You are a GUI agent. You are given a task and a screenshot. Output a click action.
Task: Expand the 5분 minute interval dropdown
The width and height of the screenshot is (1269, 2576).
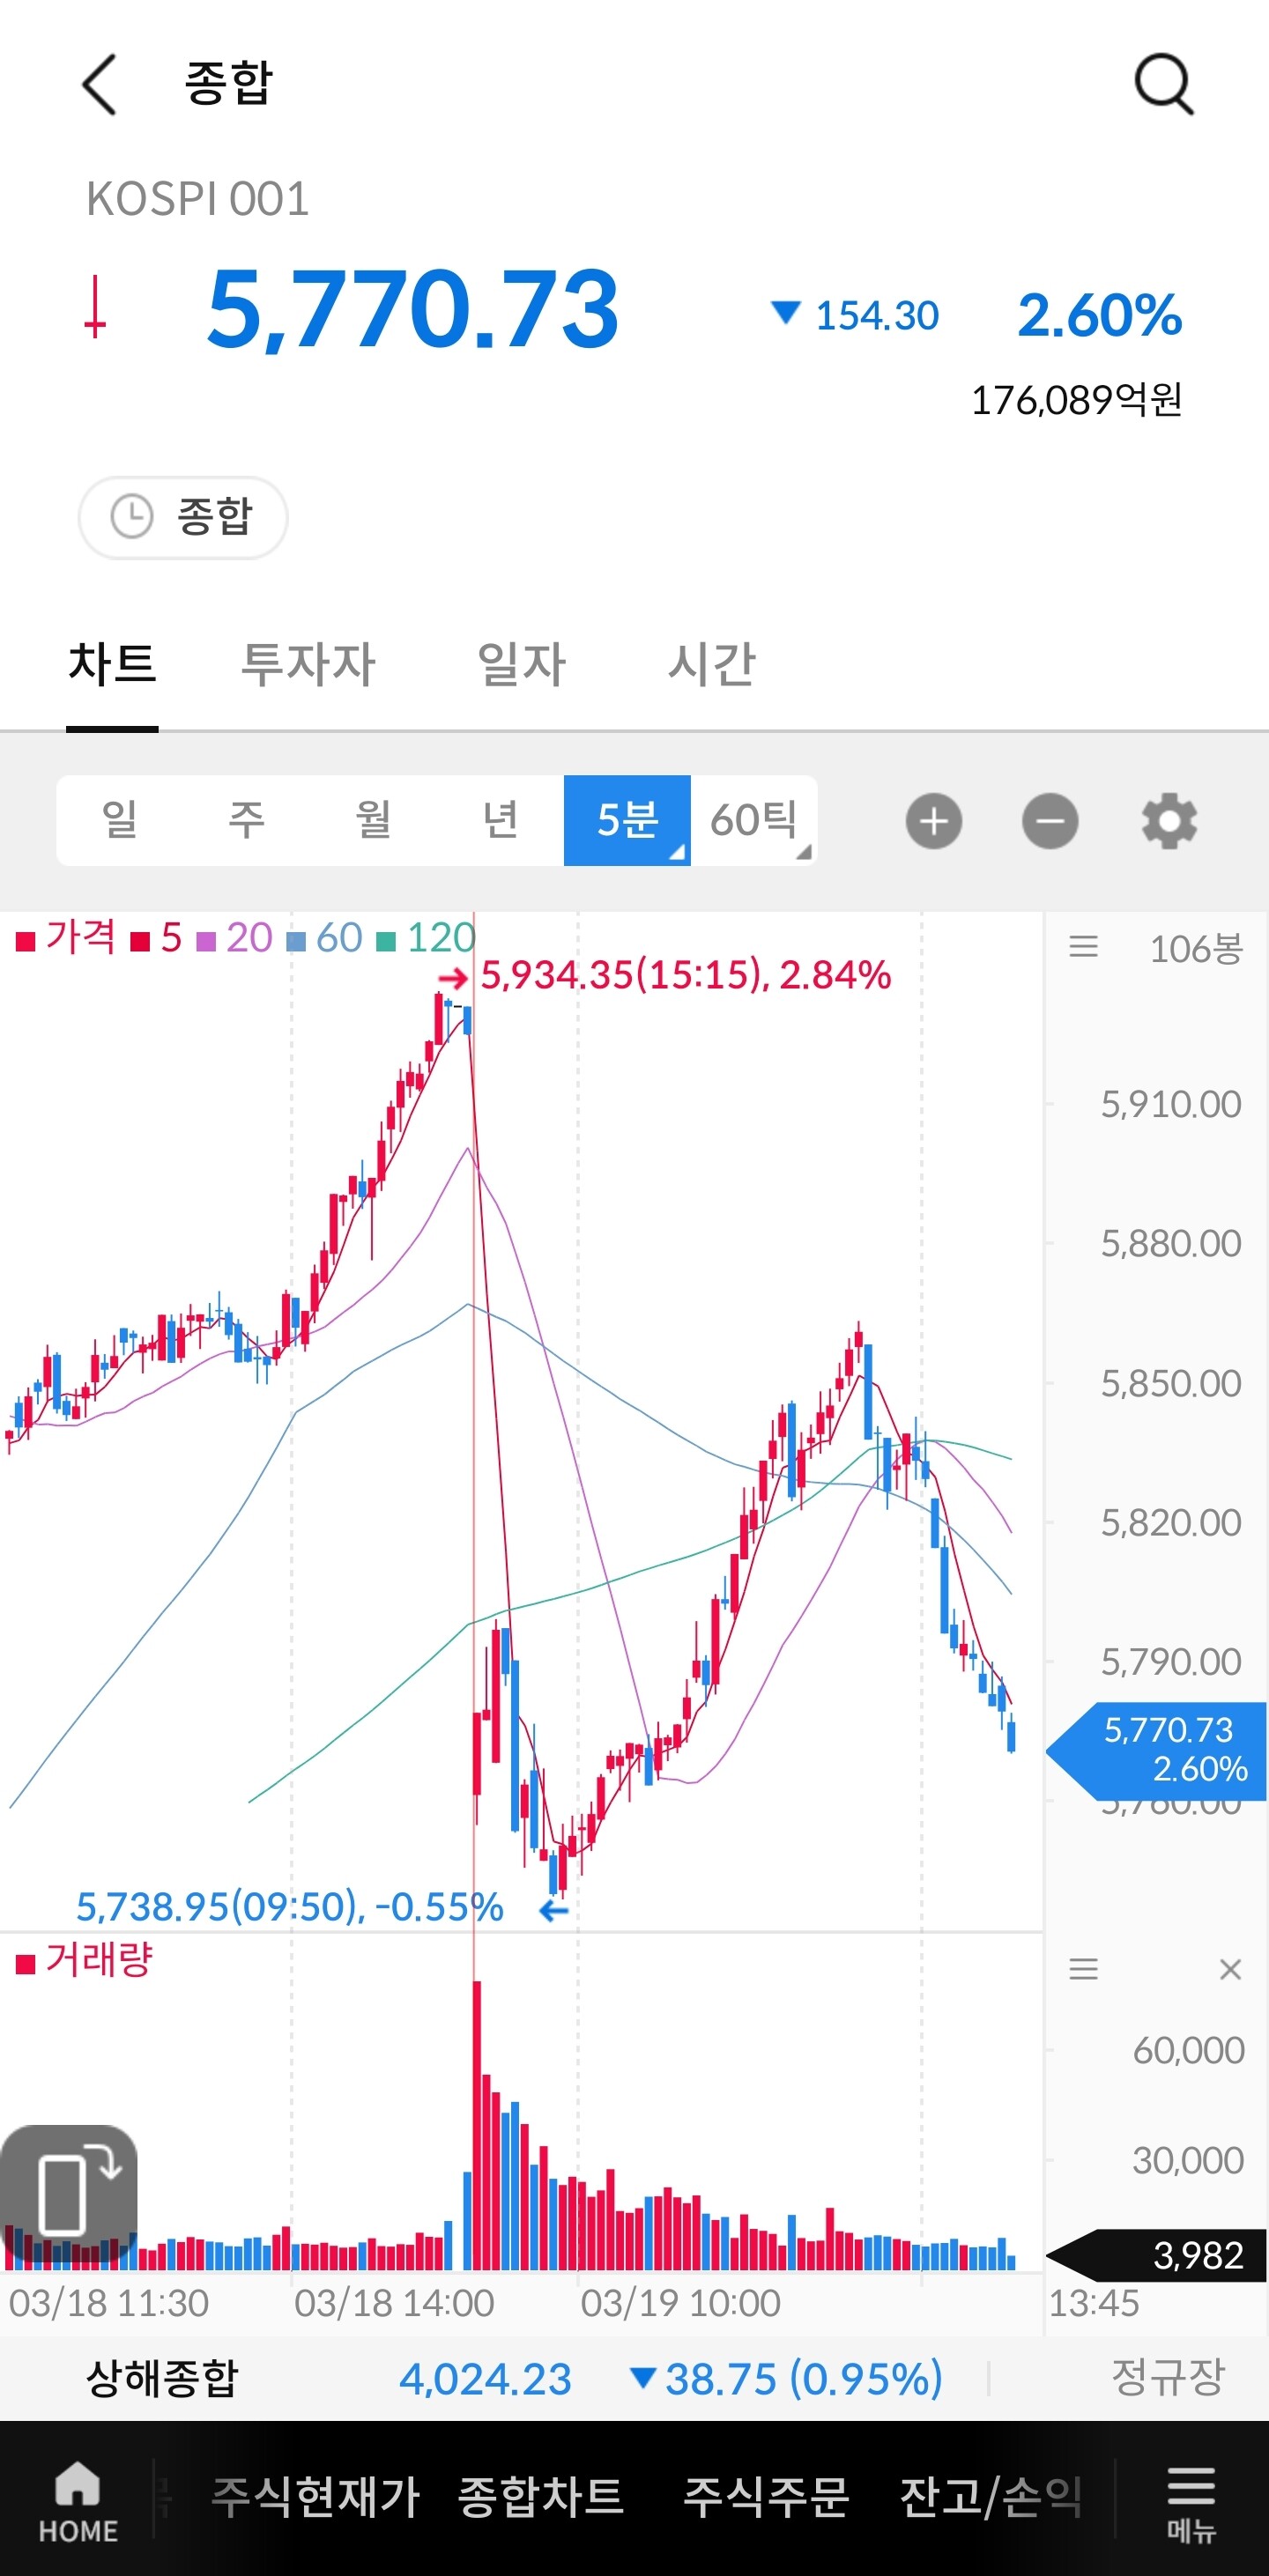627,820
